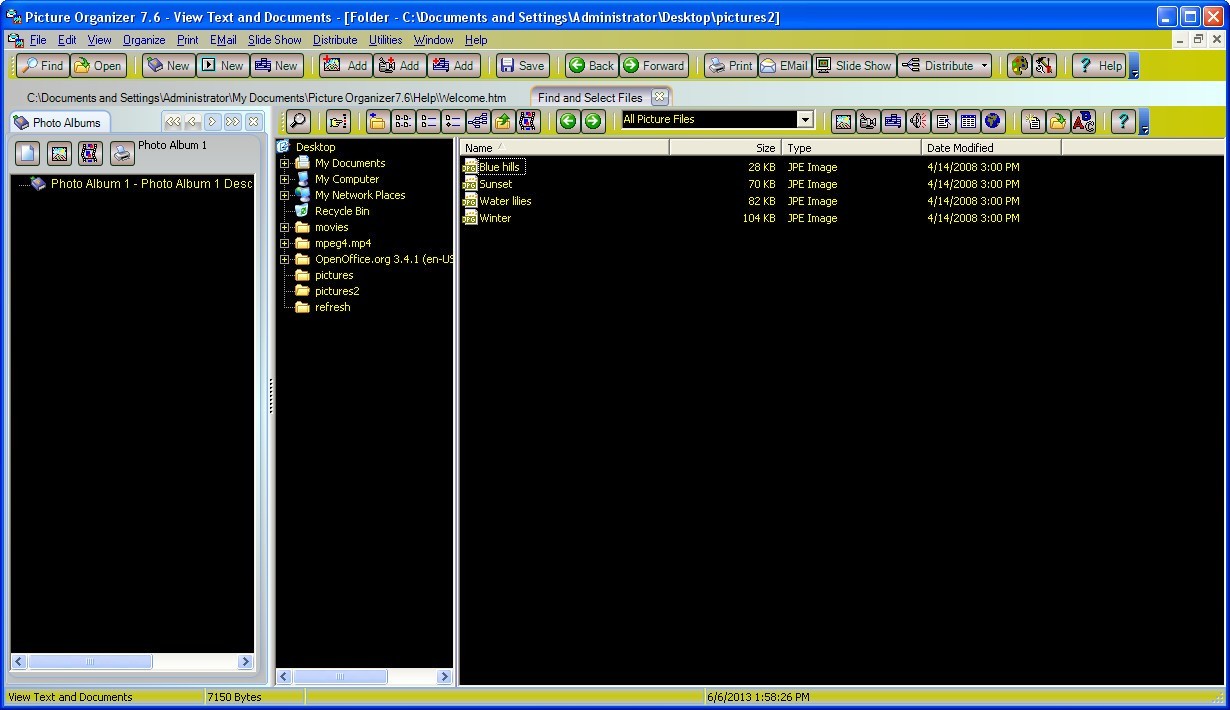This screenshot has width=1230, height=710.
Task: Click the Name column header to sort
Action: pos(480,147)
